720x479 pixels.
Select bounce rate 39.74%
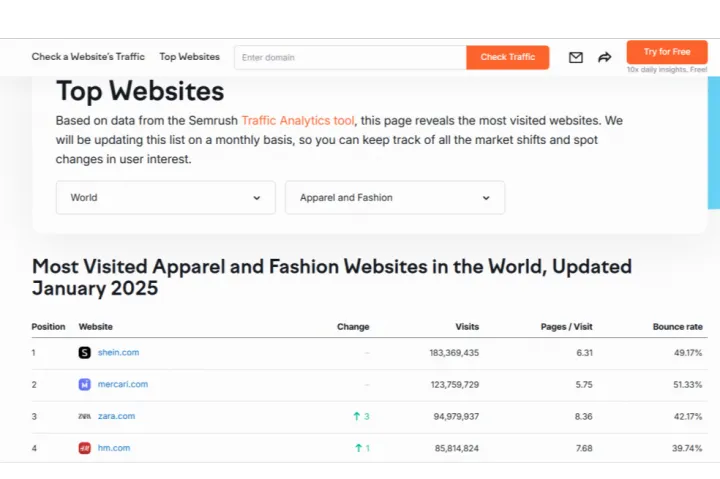pos(687,448)
